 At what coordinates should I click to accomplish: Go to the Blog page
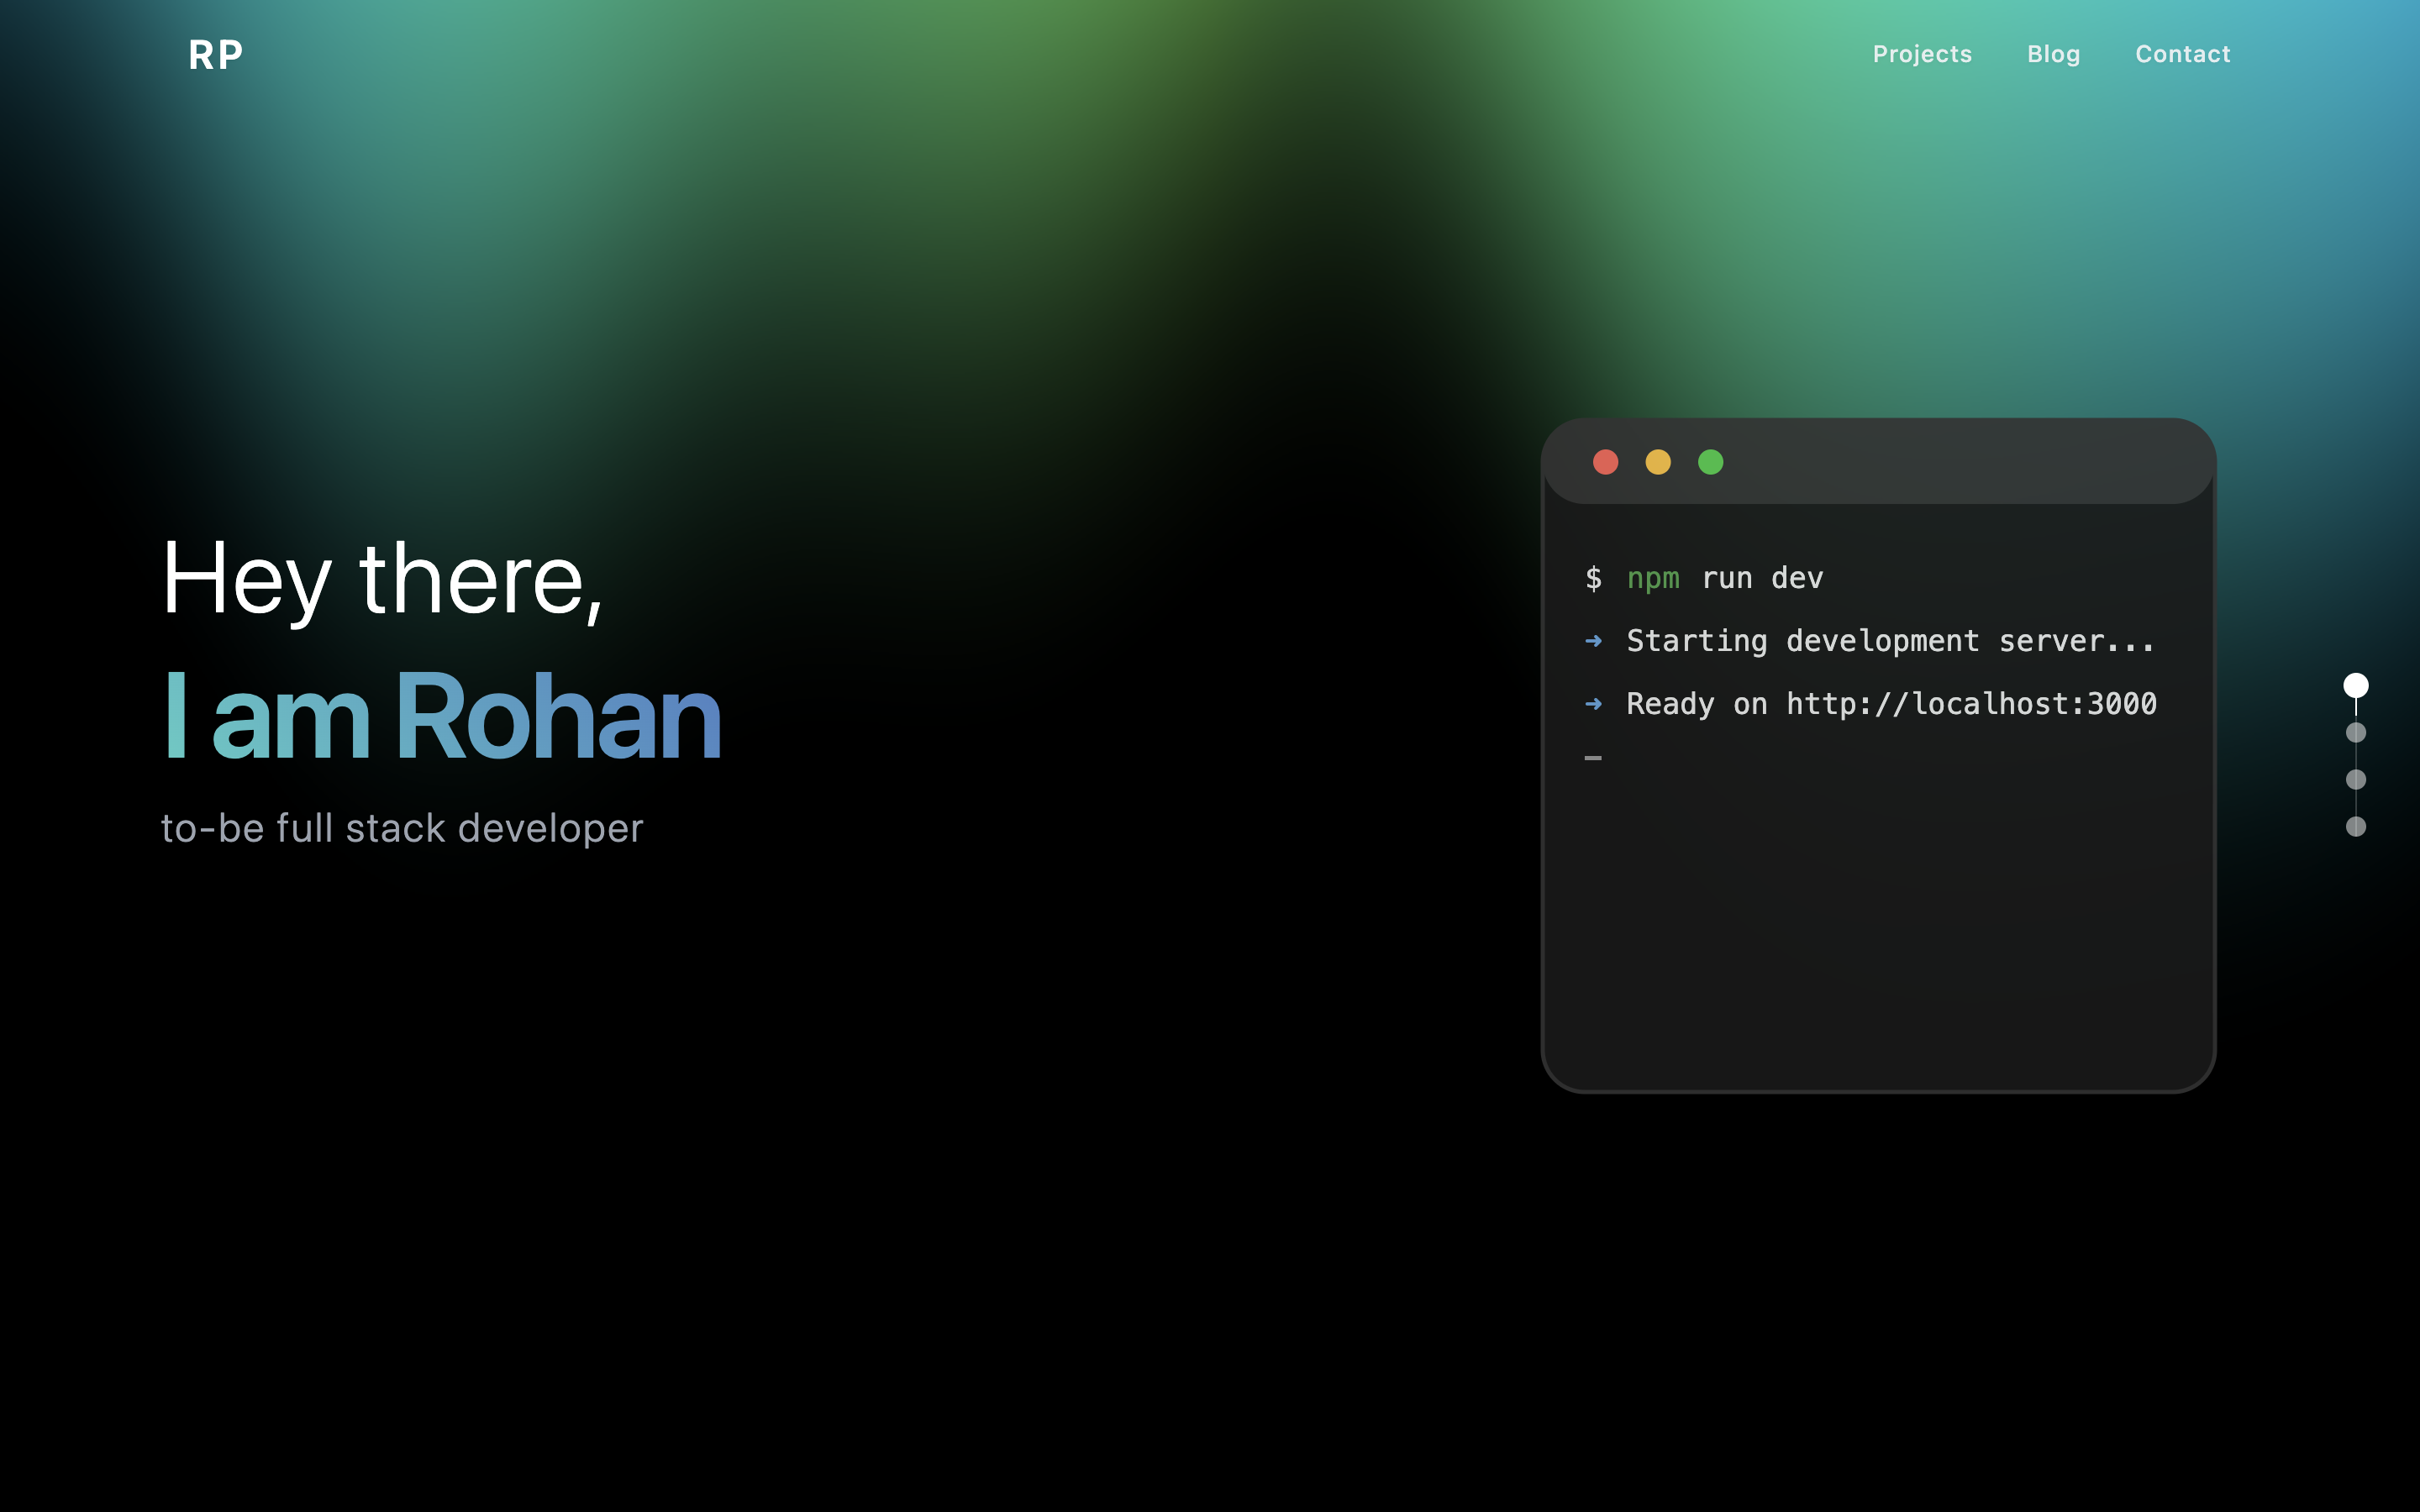pos(2053,54)
